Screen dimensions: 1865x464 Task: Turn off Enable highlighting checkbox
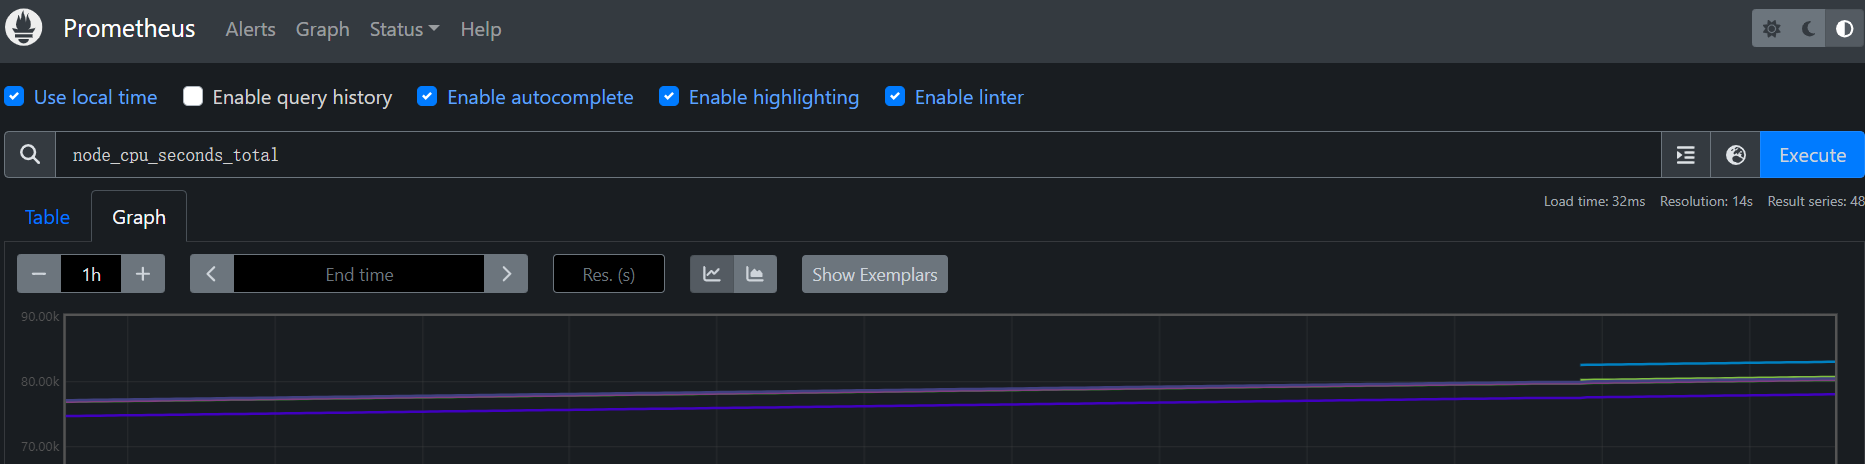[669, 97]
